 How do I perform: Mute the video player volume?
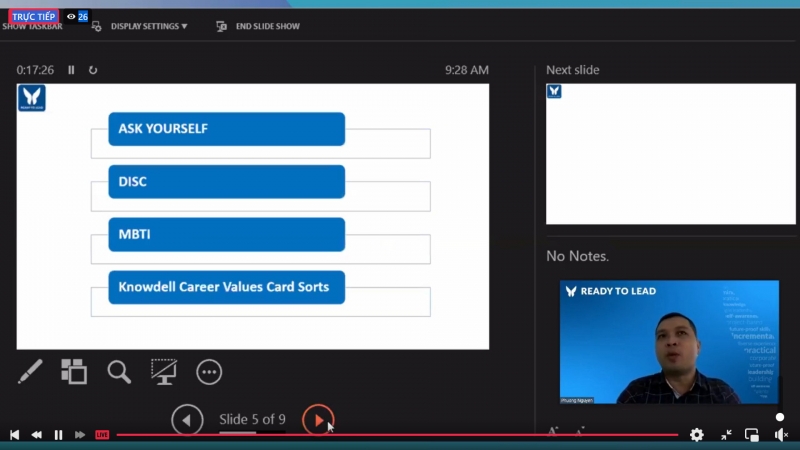click(781, 435)
